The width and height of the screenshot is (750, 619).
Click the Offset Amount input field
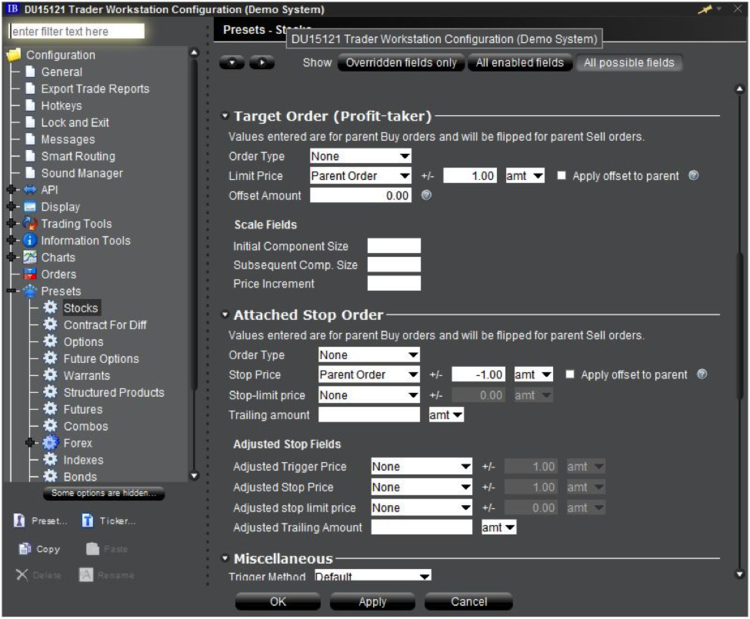[x=361, y=195]
